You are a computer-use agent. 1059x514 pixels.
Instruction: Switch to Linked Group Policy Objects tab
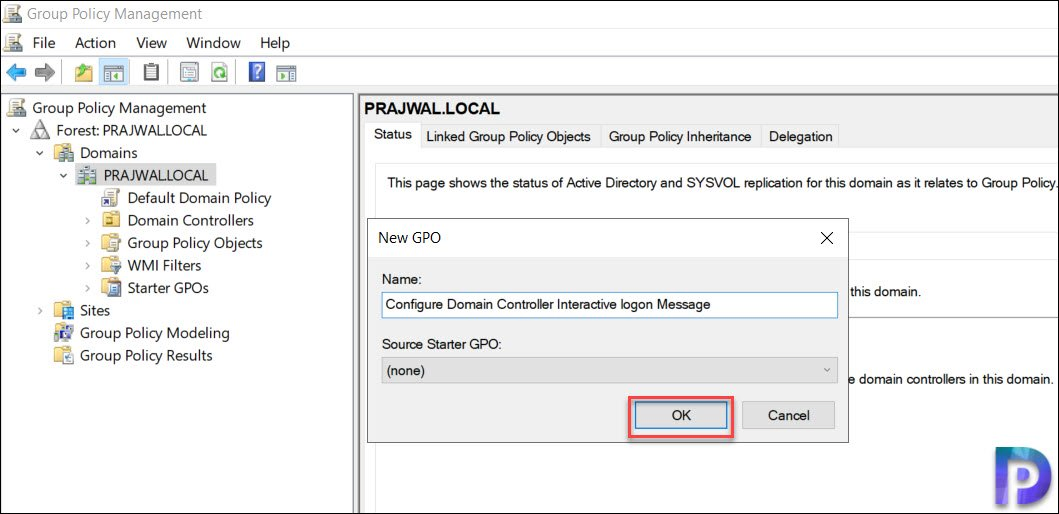pyautogui.click(x=509, y=136)
